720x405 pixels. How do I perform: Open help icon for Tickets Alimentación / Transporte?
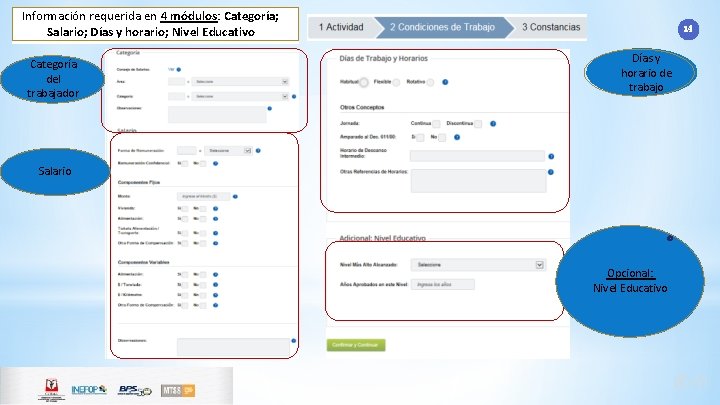tap(215, 233)
